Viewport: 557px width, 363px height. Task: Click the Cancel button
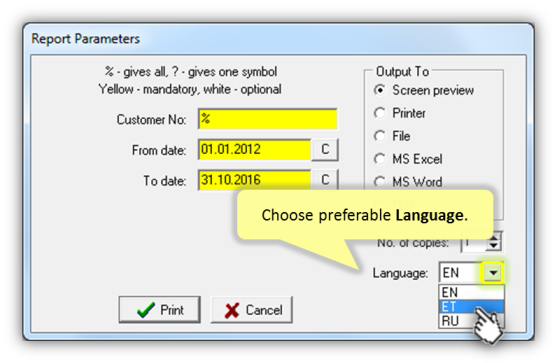click(x=252, y=310)
